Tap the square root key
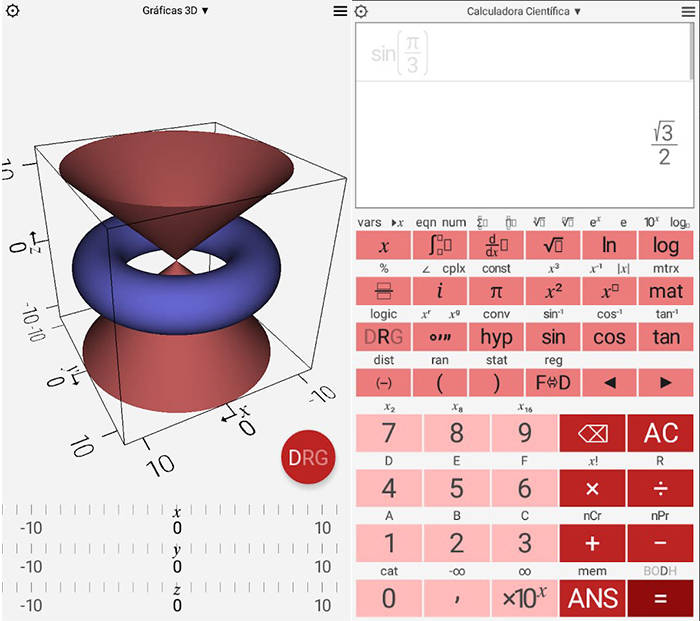Viewport: 700px width, 621px height. [x=552, y=246]
